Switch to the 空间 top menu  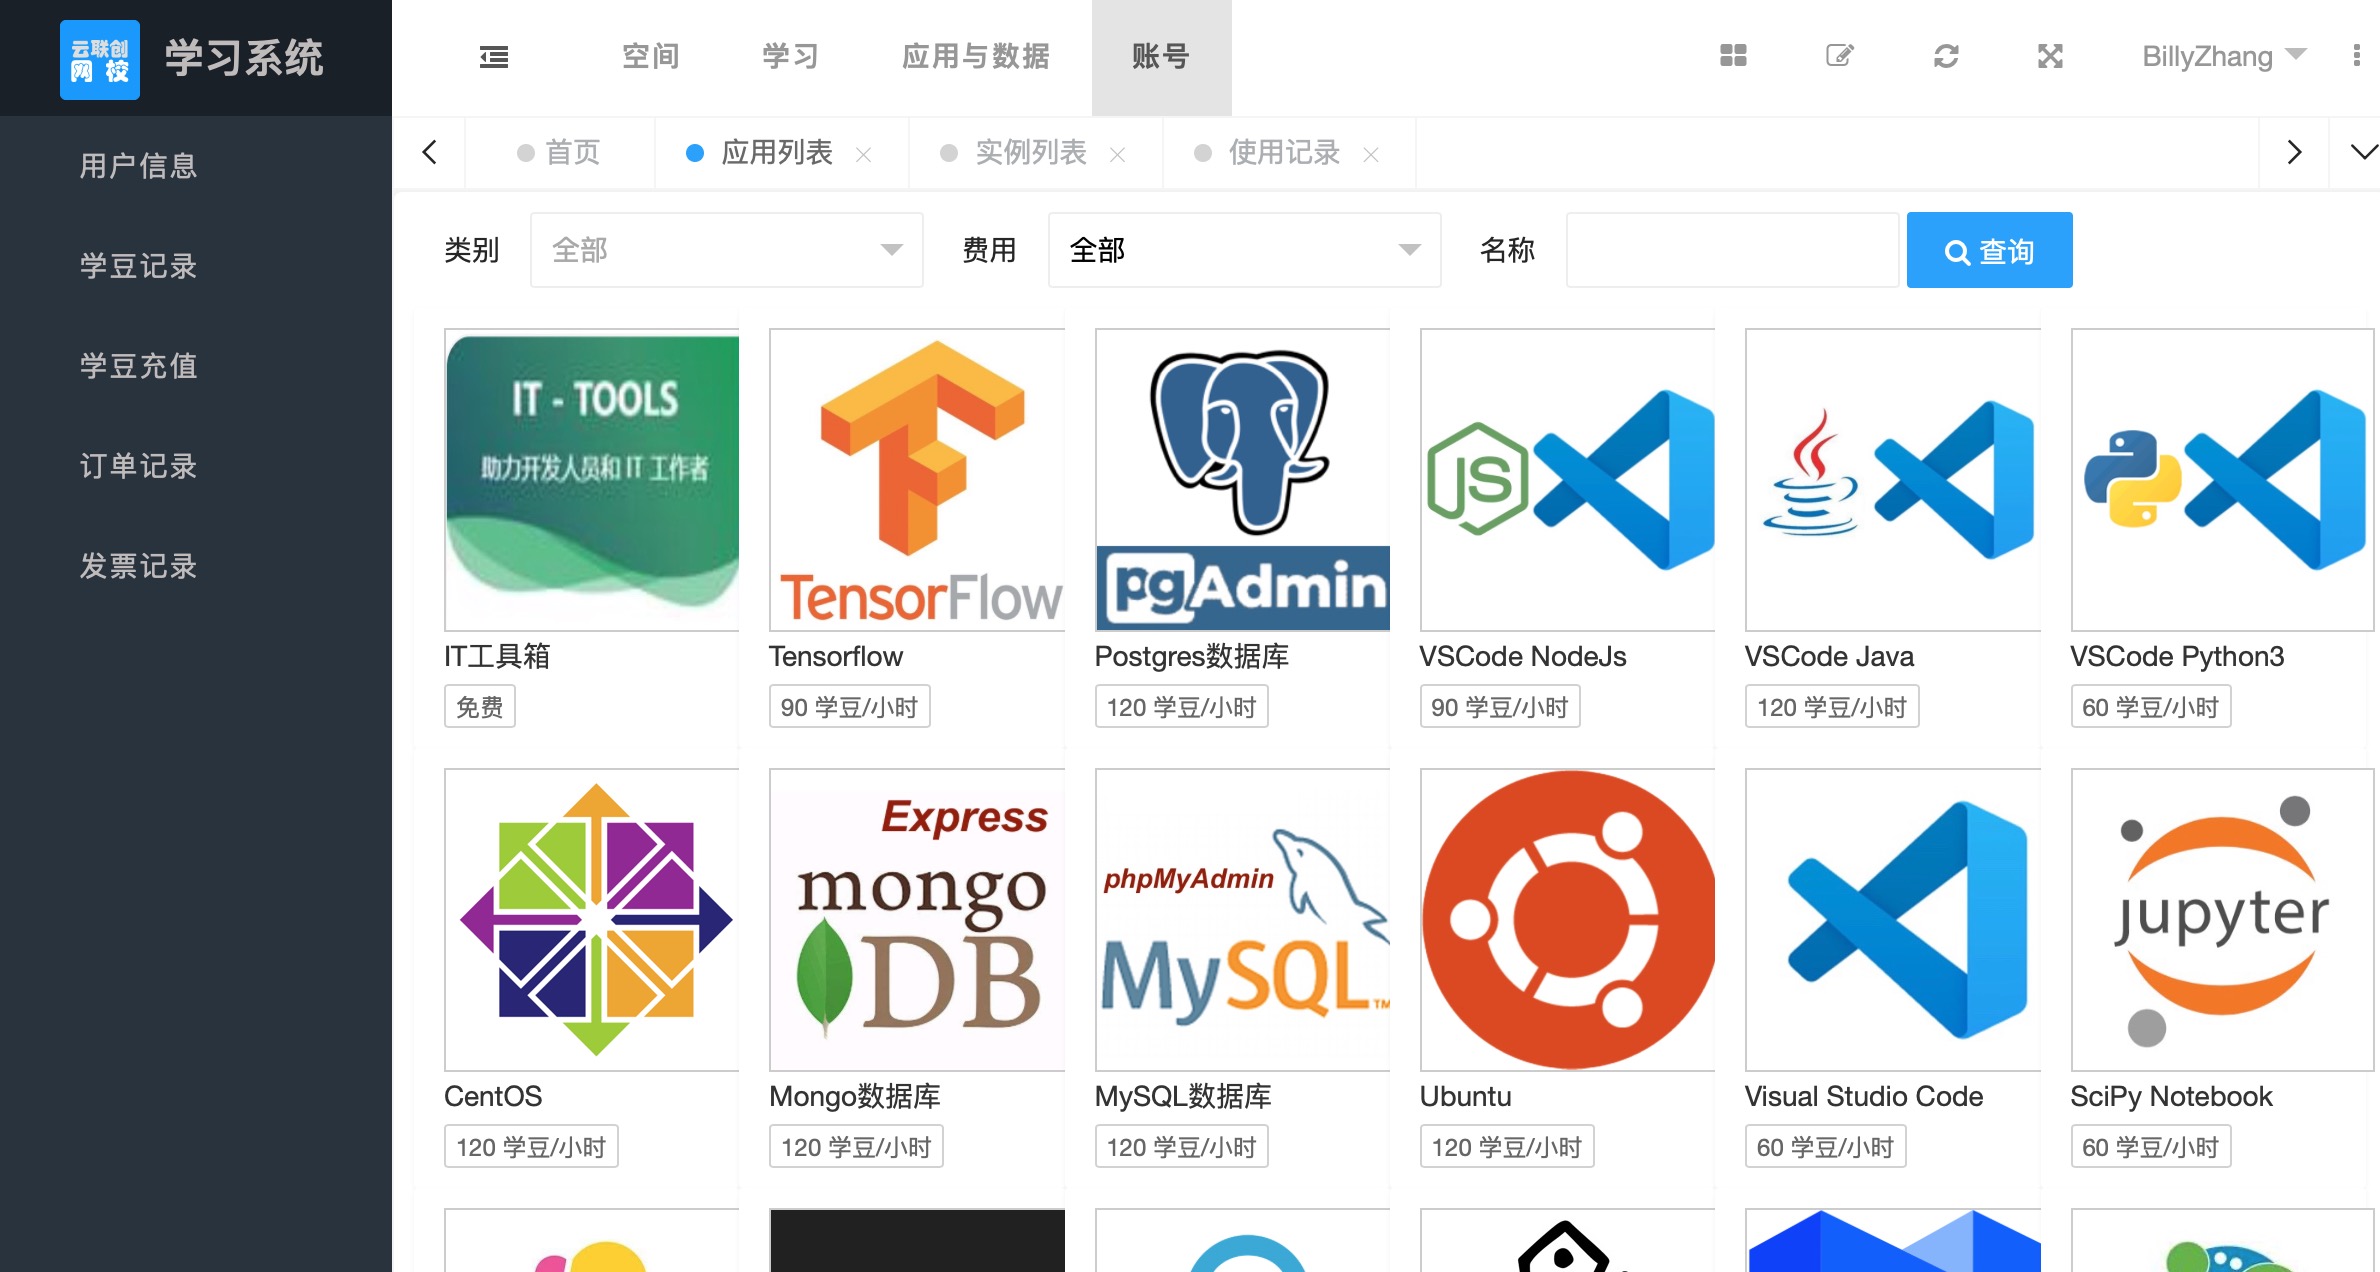(651, 56)
